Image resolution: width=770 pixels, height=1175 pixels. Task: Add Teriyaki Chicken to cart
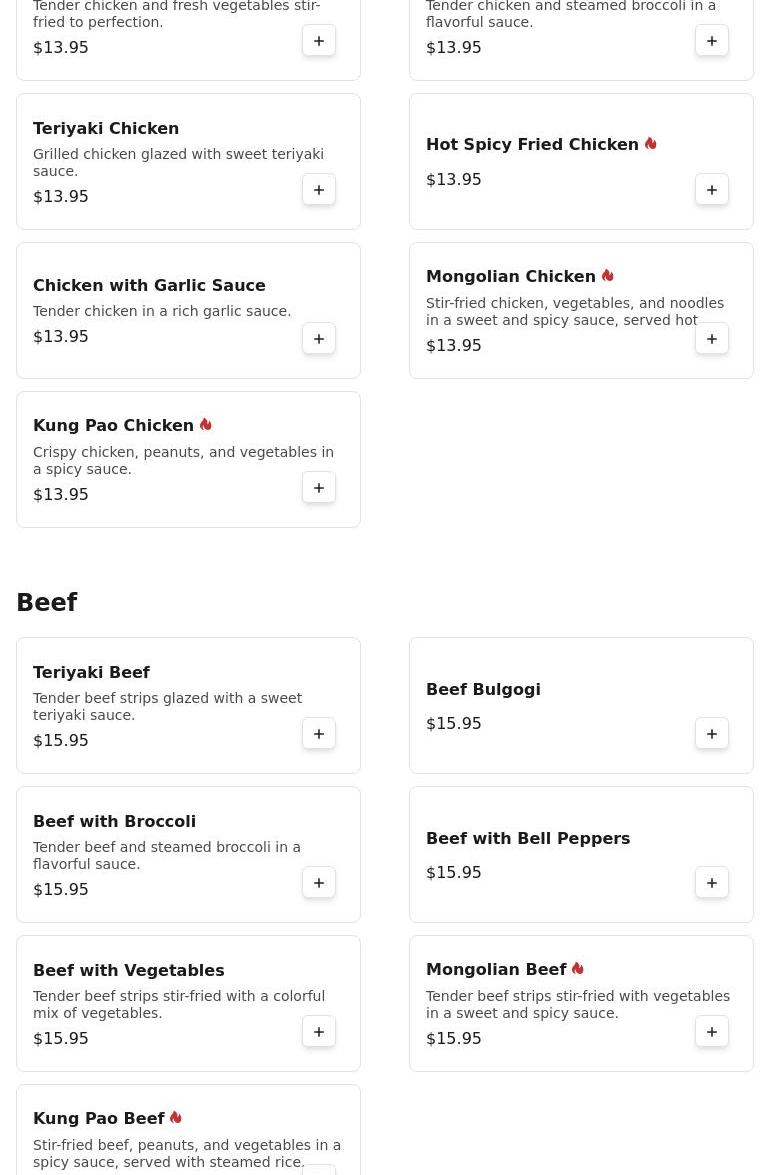click(x=318, y=190)
